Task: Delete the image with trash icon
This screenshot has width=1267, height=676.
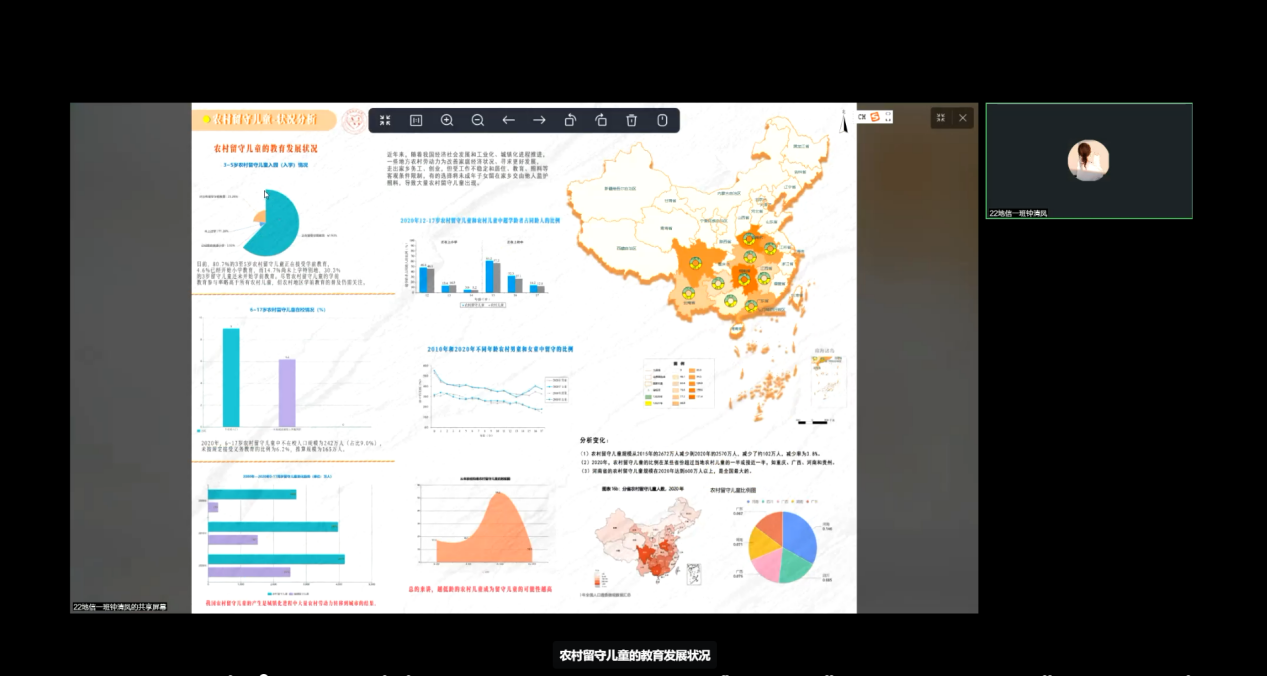Action: coord(631,120)
